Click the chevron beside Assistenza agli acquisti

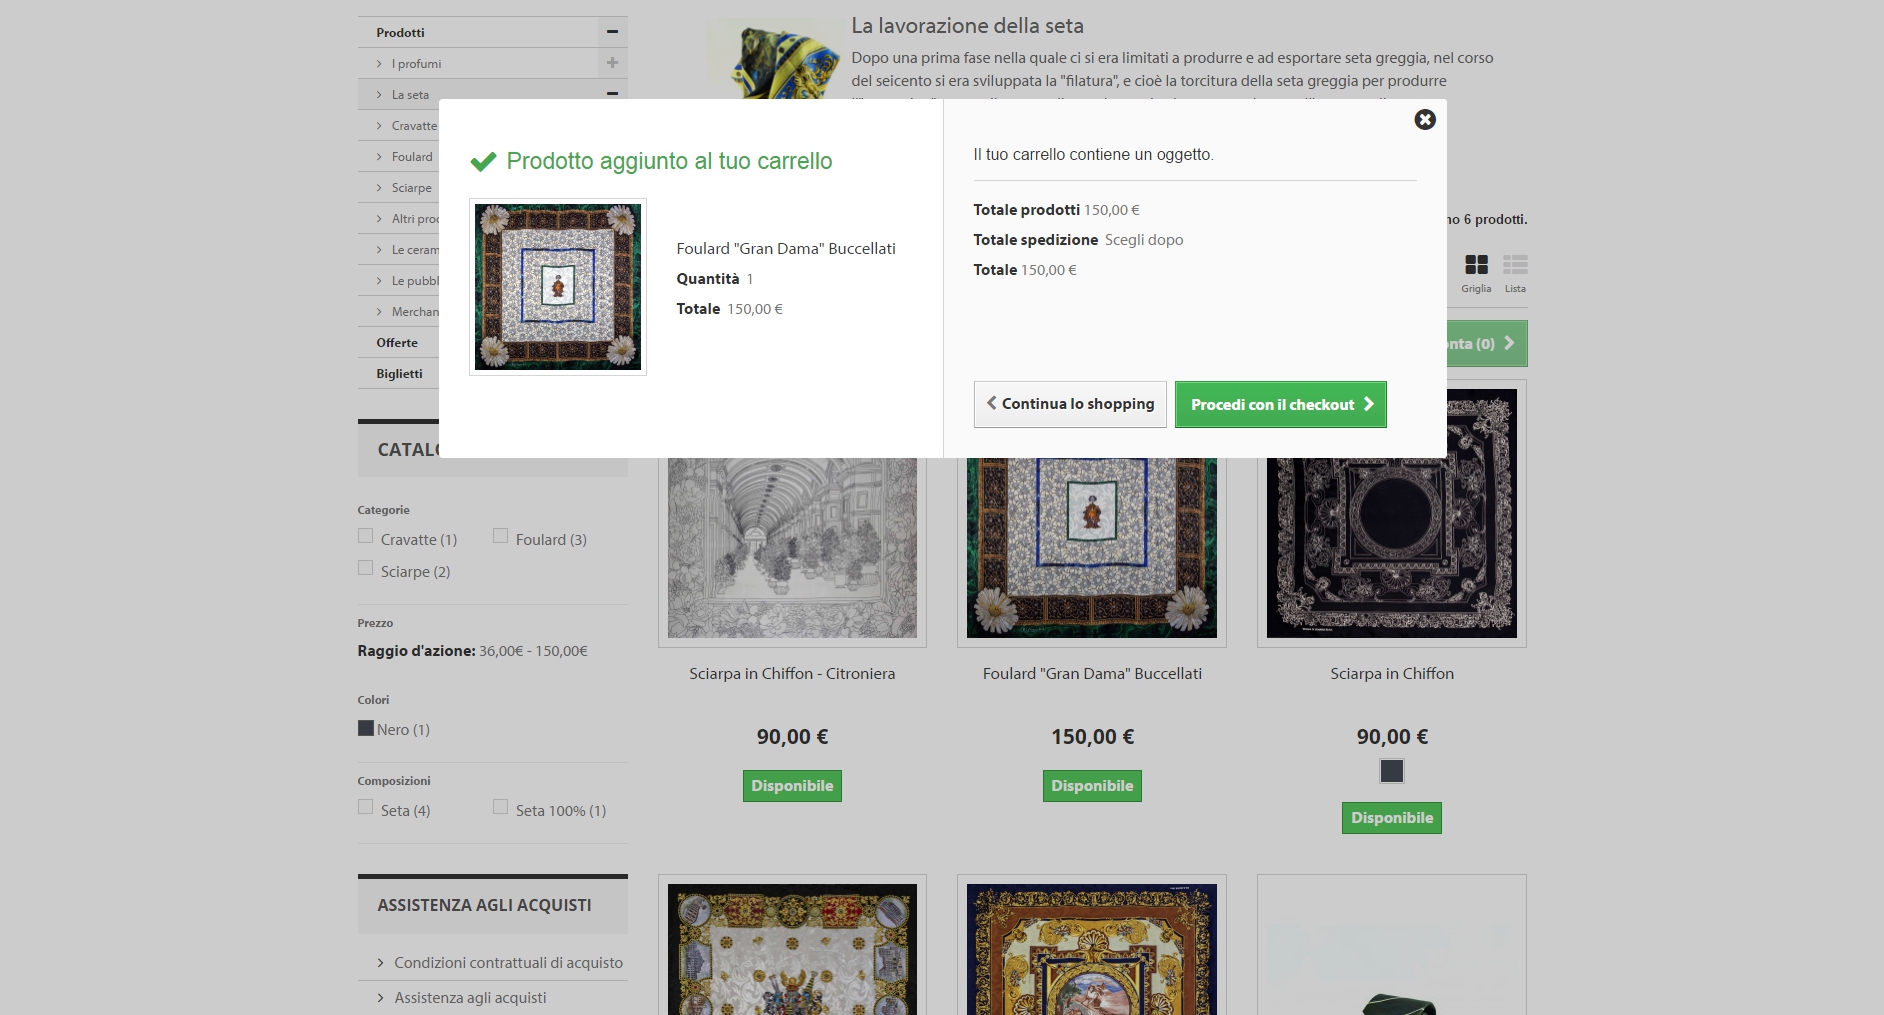pos(380,997)
